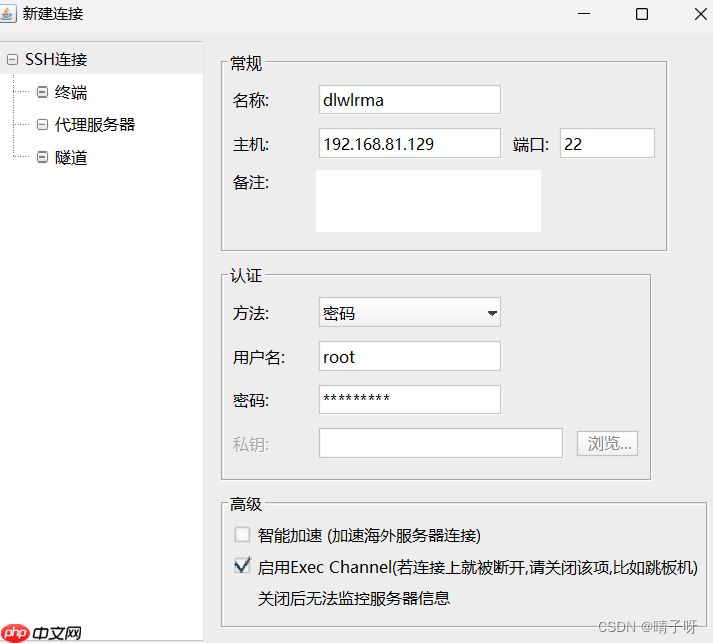This screenshot has width=713, height=643.
Task: Enable the 智能加速 checkbox
Action: coord(242,534)
